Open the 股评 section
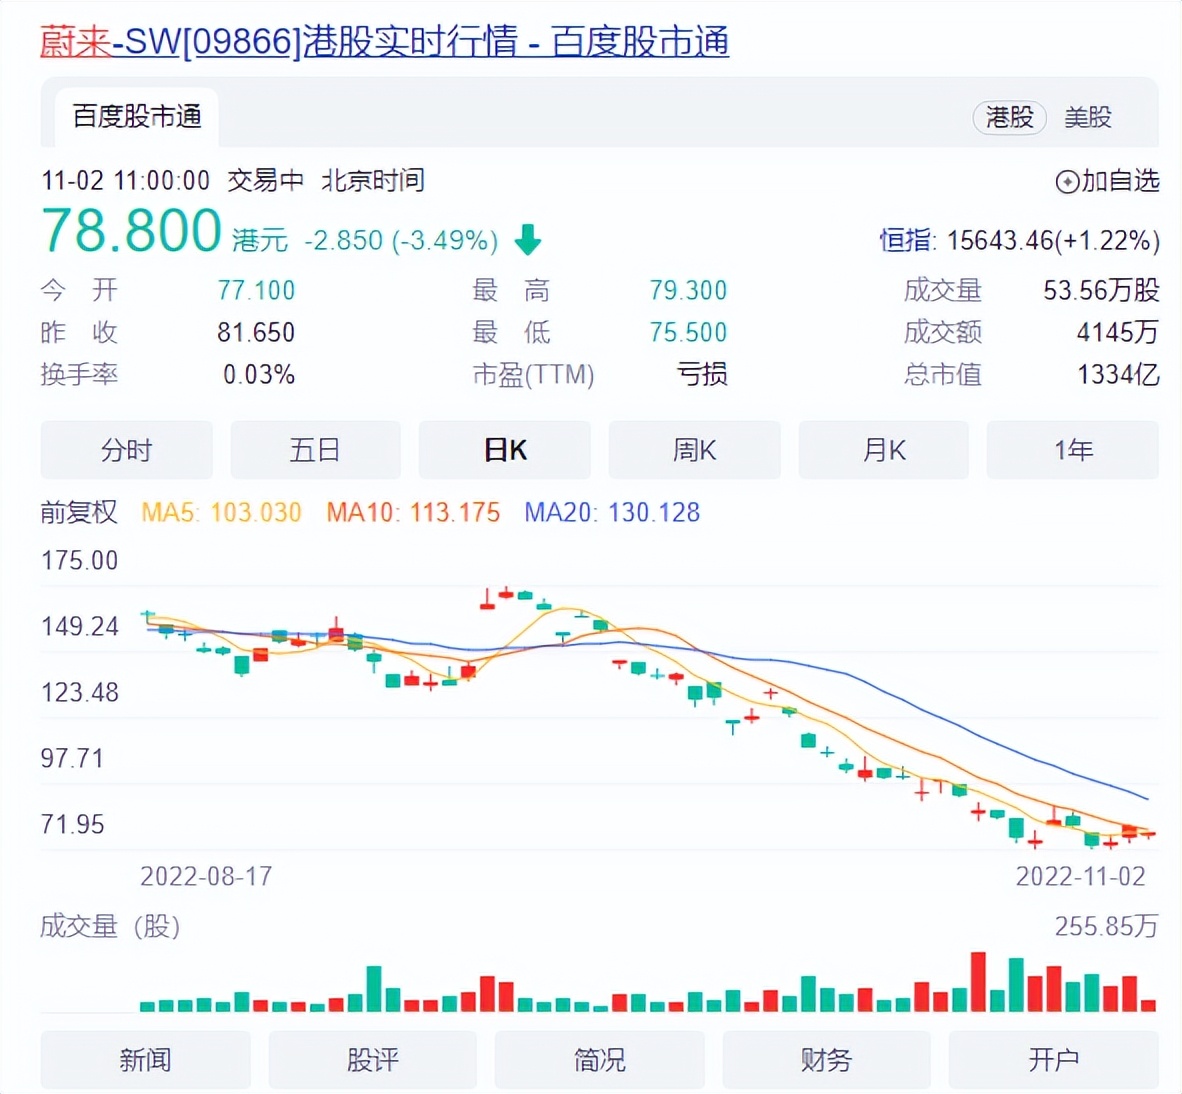Screen dimensions: 1182x1094 point(372,1060)
